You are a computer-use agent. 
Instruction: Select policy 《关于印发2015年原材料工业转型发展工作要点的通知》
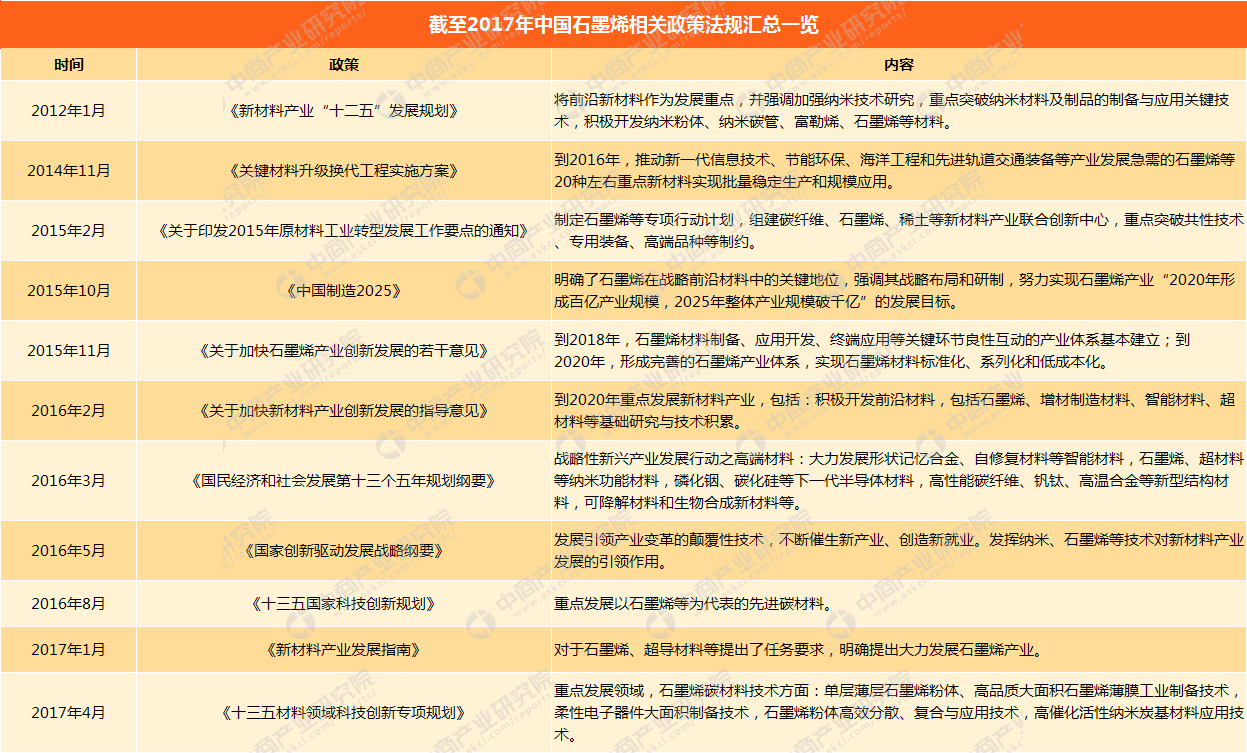(x=343, y=231)
